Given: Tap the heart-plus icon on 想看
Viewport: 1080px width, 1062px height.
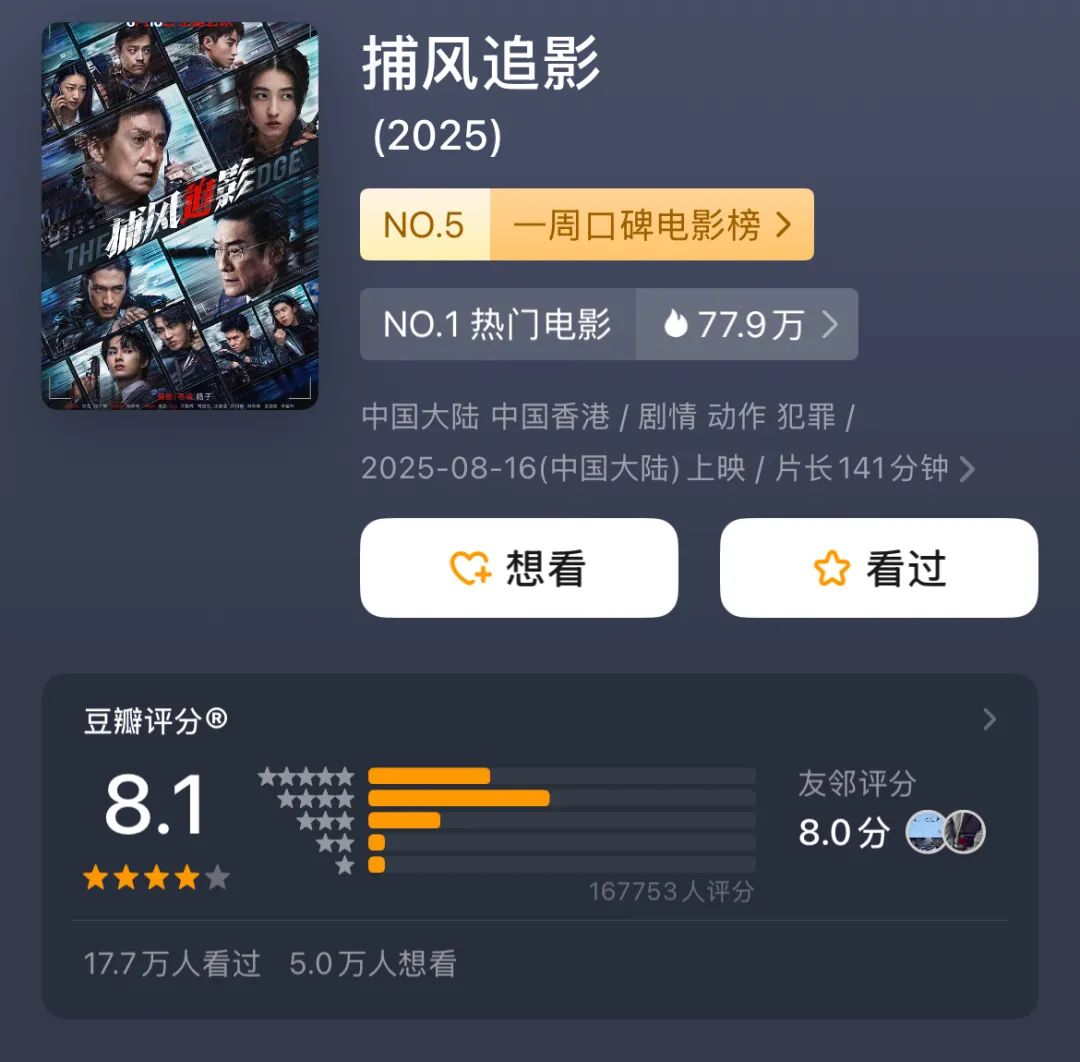Looking at the screenshot, I should pyautogui.click(x=471, y=569).
